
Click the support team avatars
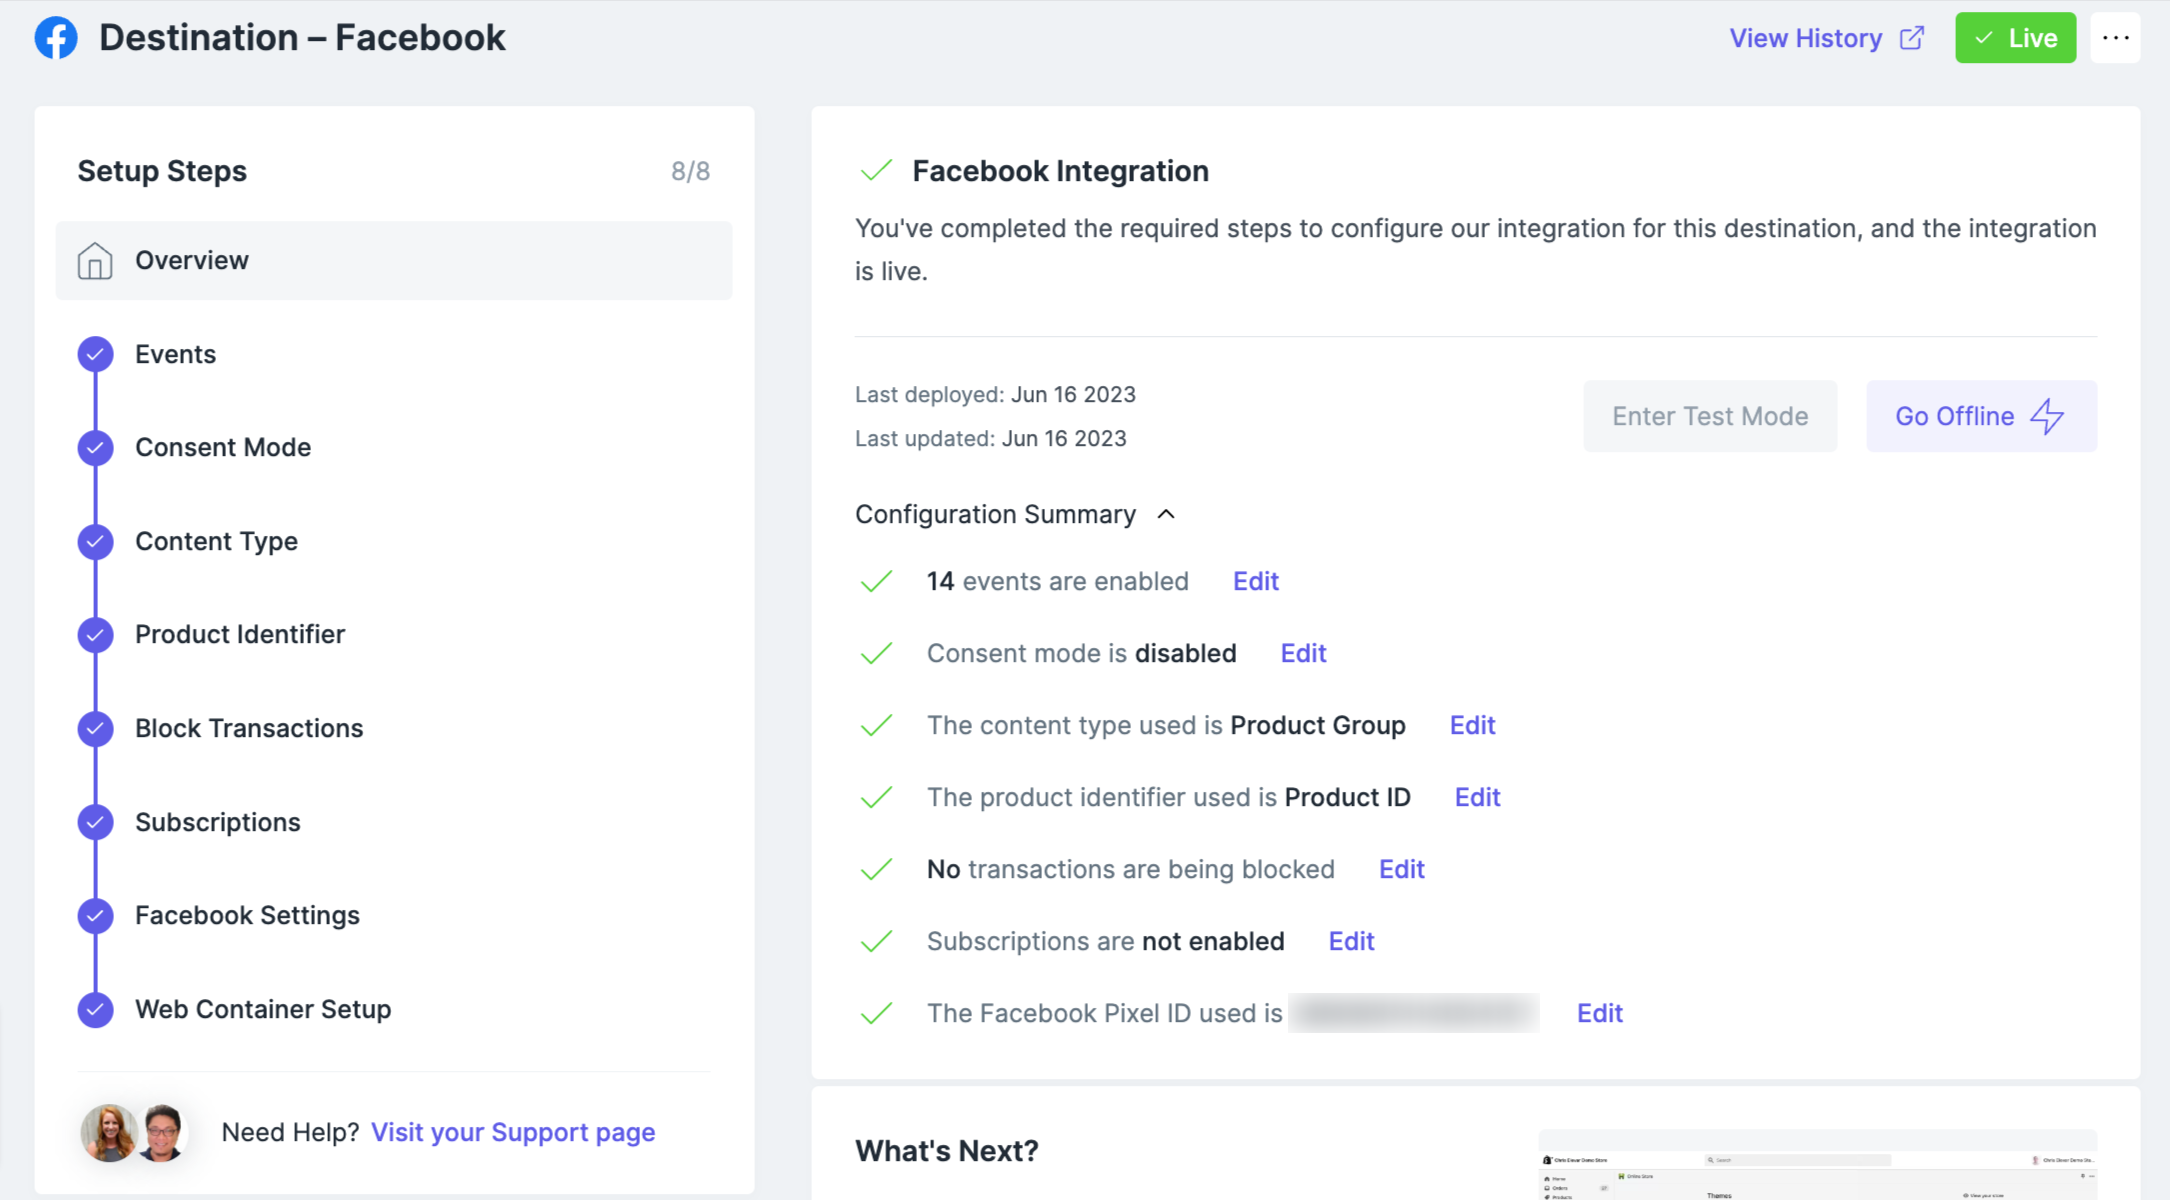click(135, 1132)
